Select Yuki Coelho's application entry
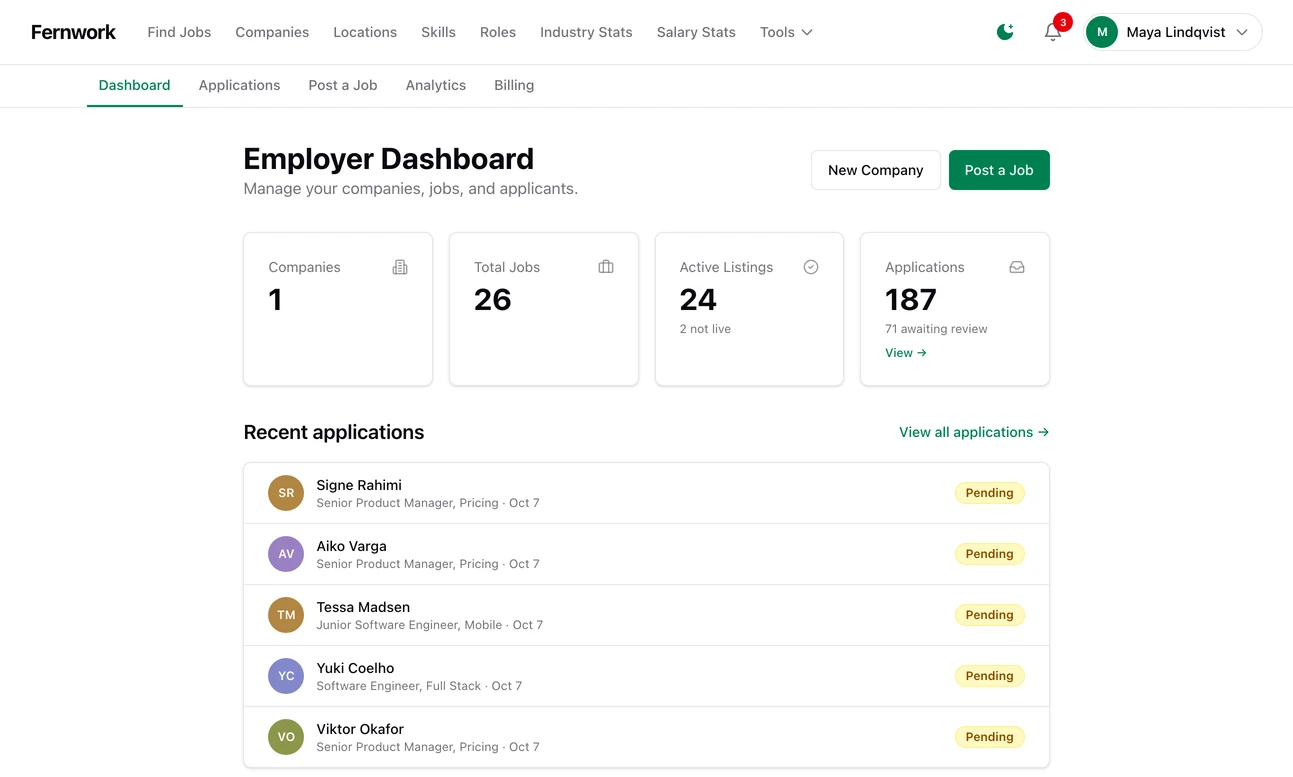 pyautogui.click(x=647, y=676)
